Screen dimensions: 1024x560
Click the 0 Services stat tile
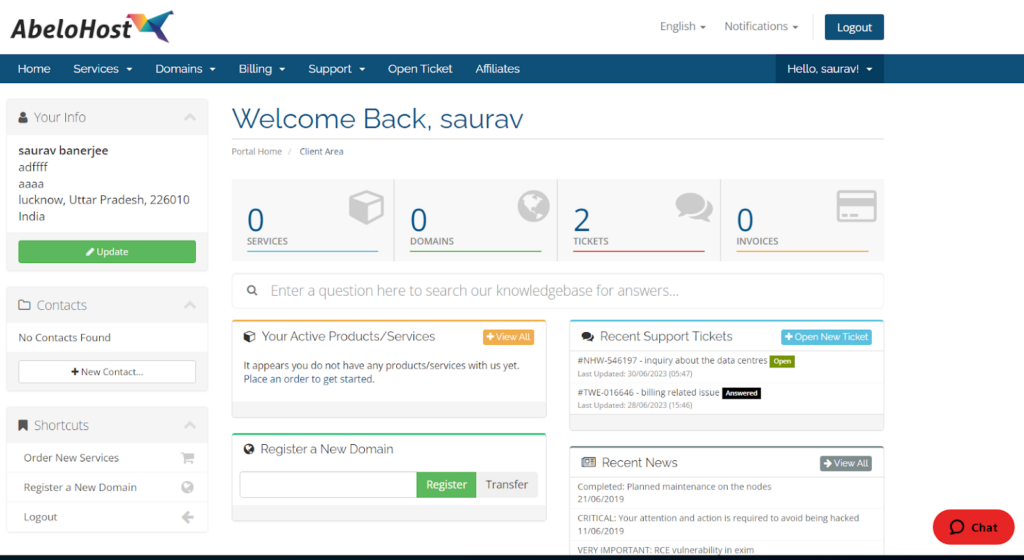point(312,220)
